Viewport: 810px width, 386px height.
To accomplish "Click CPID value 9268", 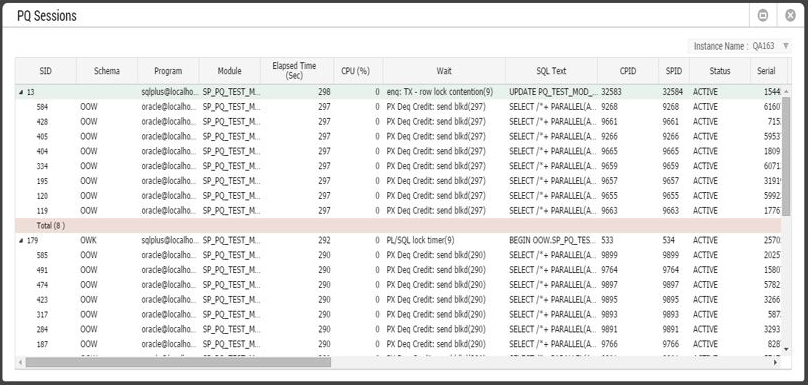I will 609,107.
